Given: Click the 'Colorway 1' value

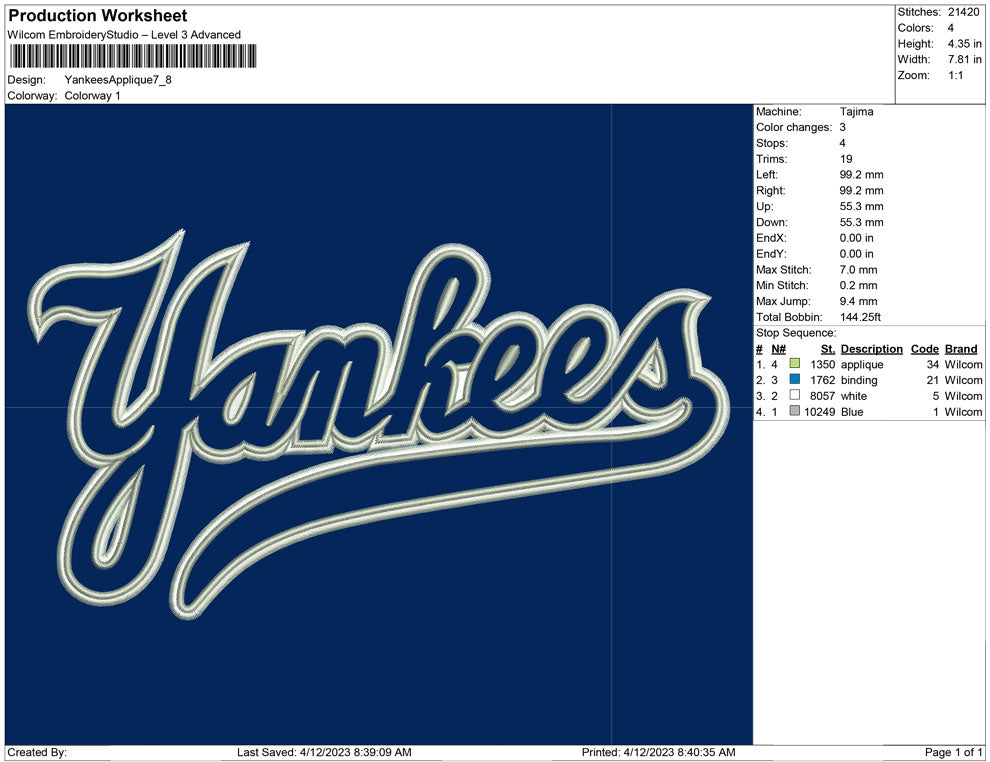Looking at the screenshot, I should click(x=92, y=96).
